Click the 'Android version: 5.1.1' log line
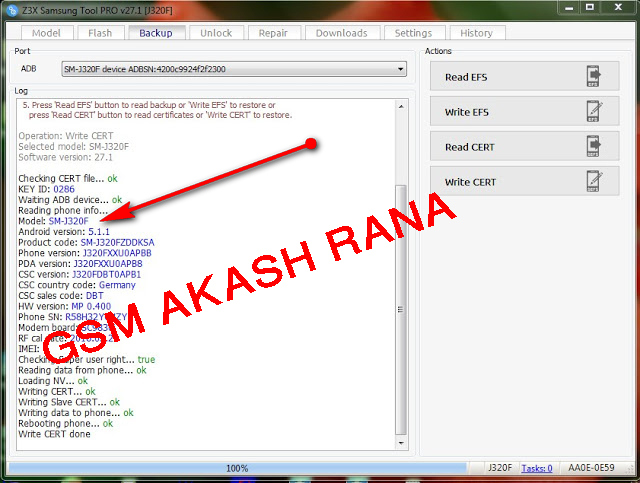The width and height of the screenshot is (640, 483). (64, 231)
